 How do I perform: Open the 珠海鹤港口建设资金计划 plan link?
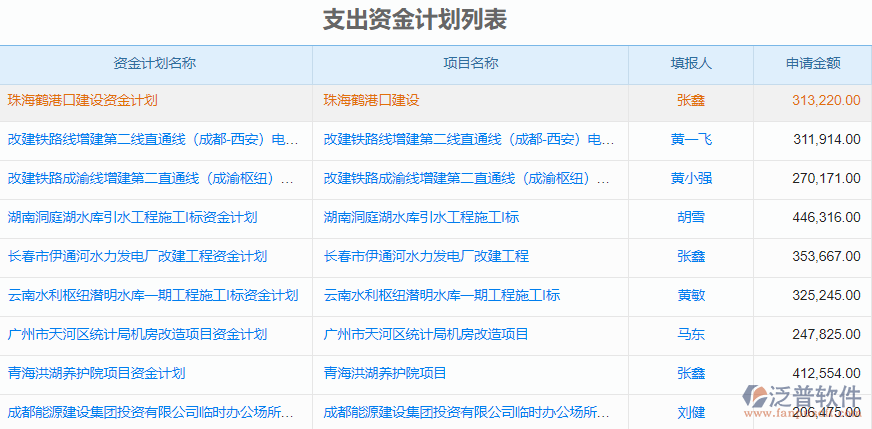82,100
